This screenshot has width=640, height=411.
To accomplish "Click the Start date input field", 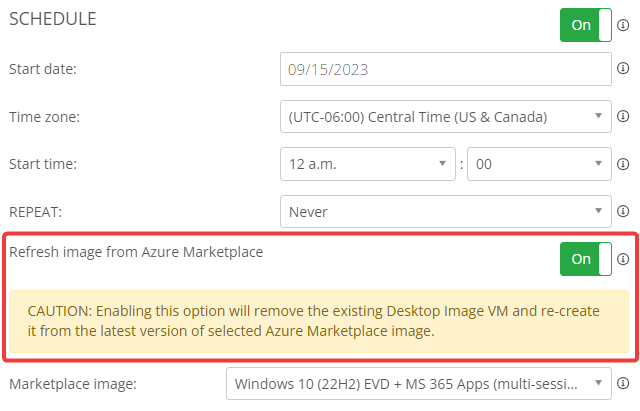I will point(445,69).
